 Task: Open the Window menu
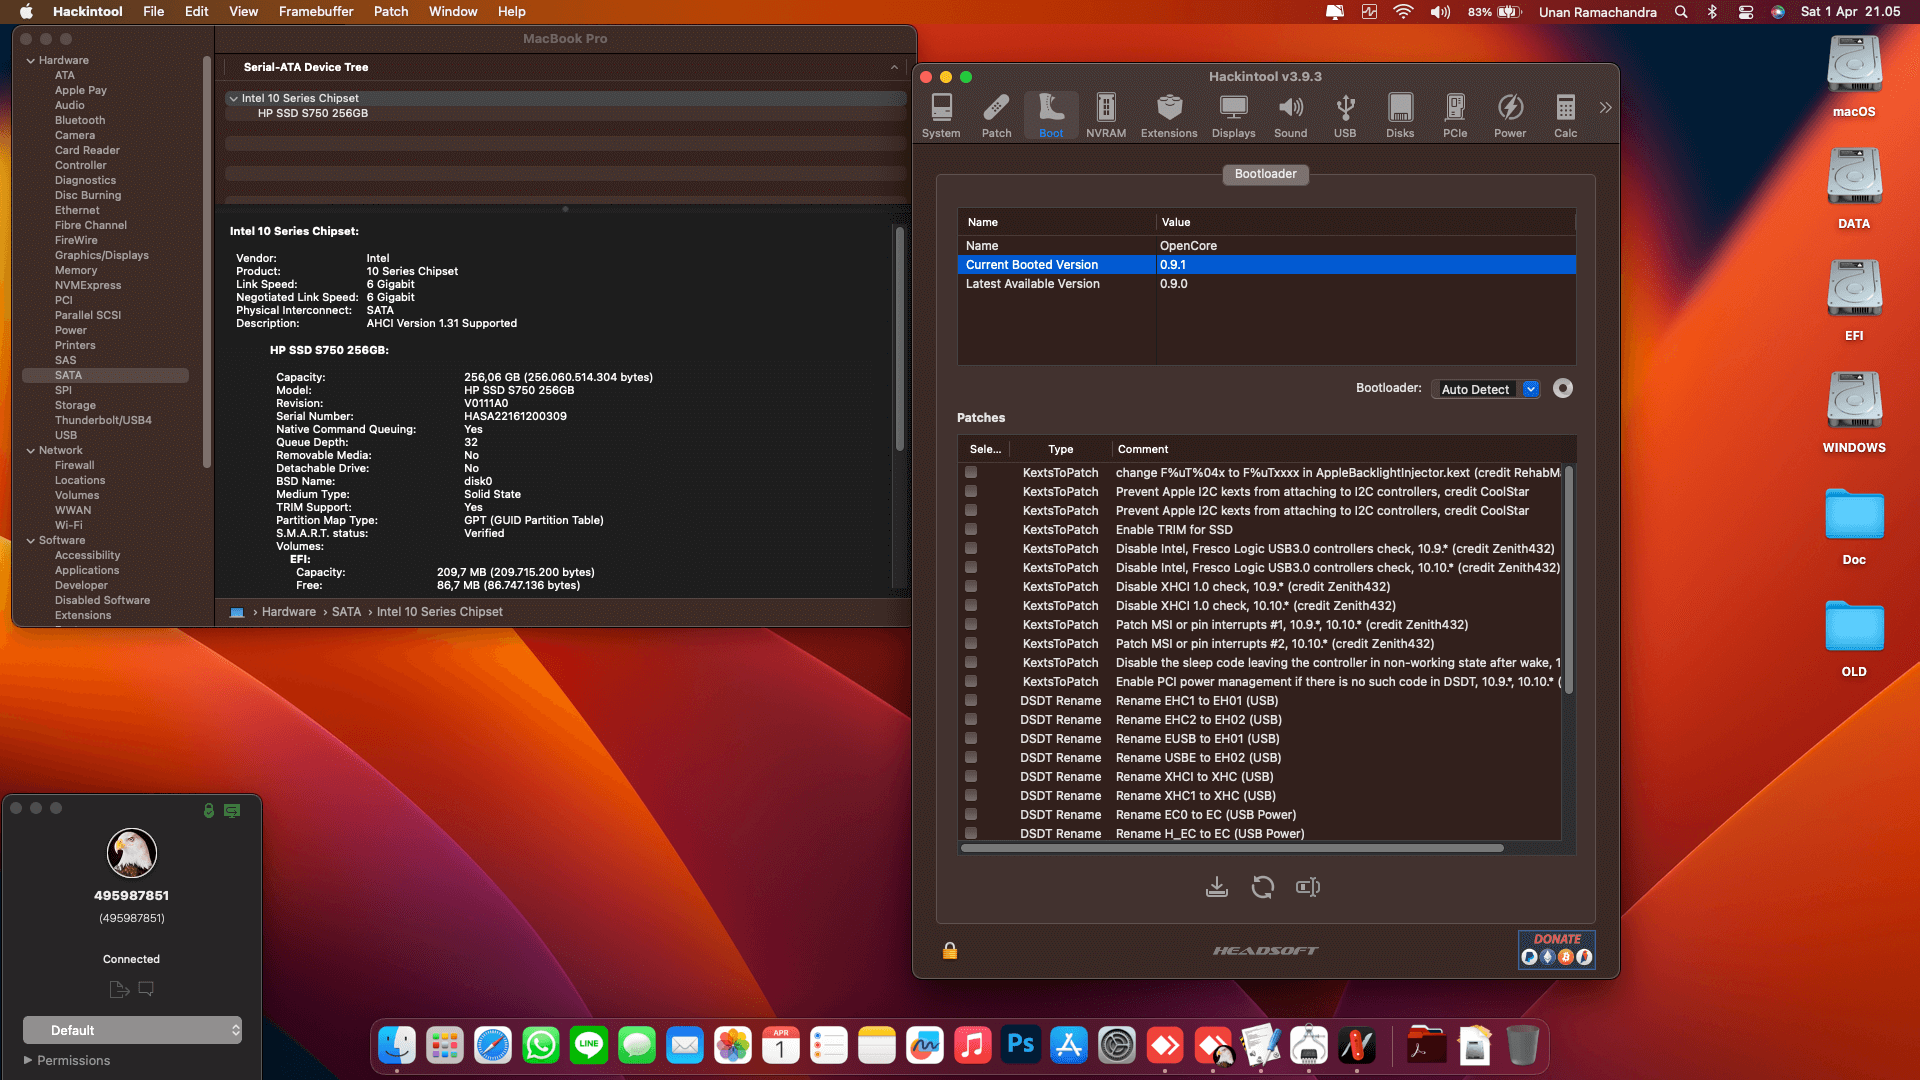tap(453, 11)
